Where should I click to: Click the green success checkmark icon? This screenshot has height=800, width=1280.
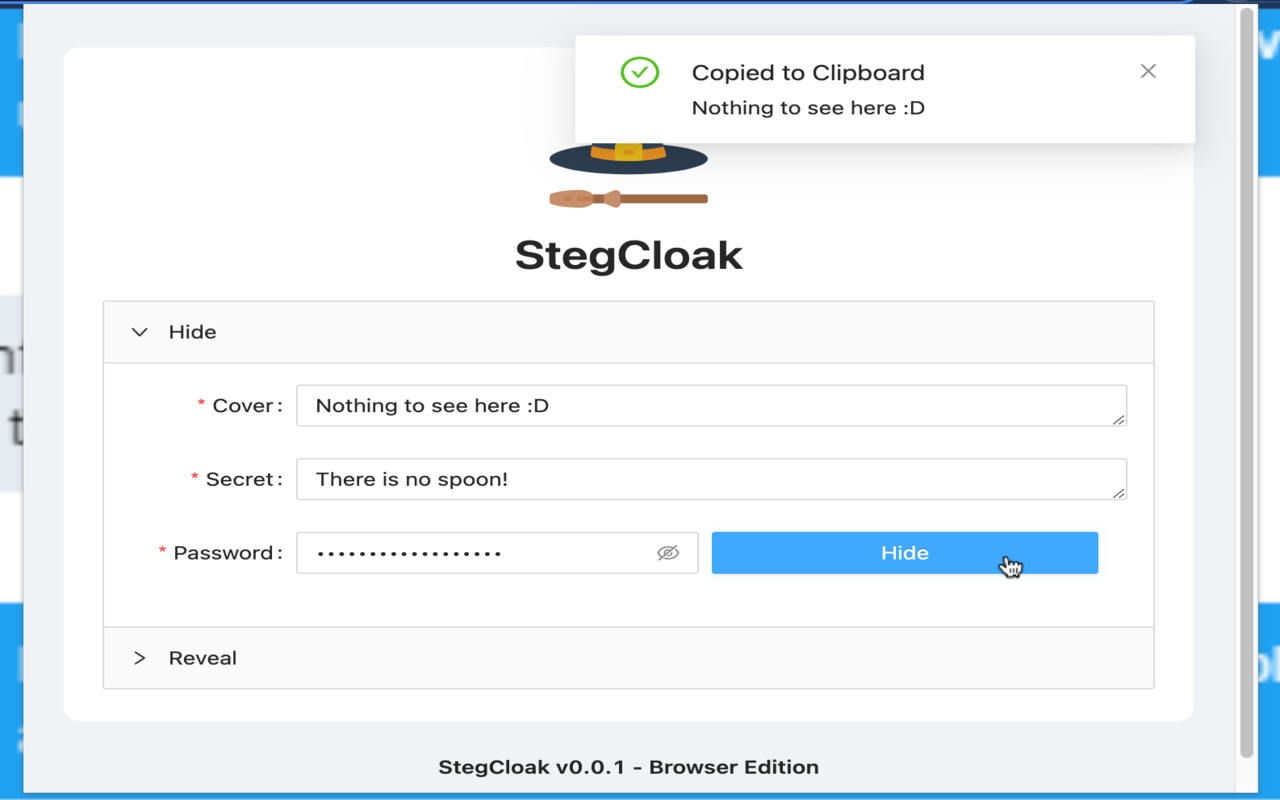pyautogui.click(x=640, y=72)
